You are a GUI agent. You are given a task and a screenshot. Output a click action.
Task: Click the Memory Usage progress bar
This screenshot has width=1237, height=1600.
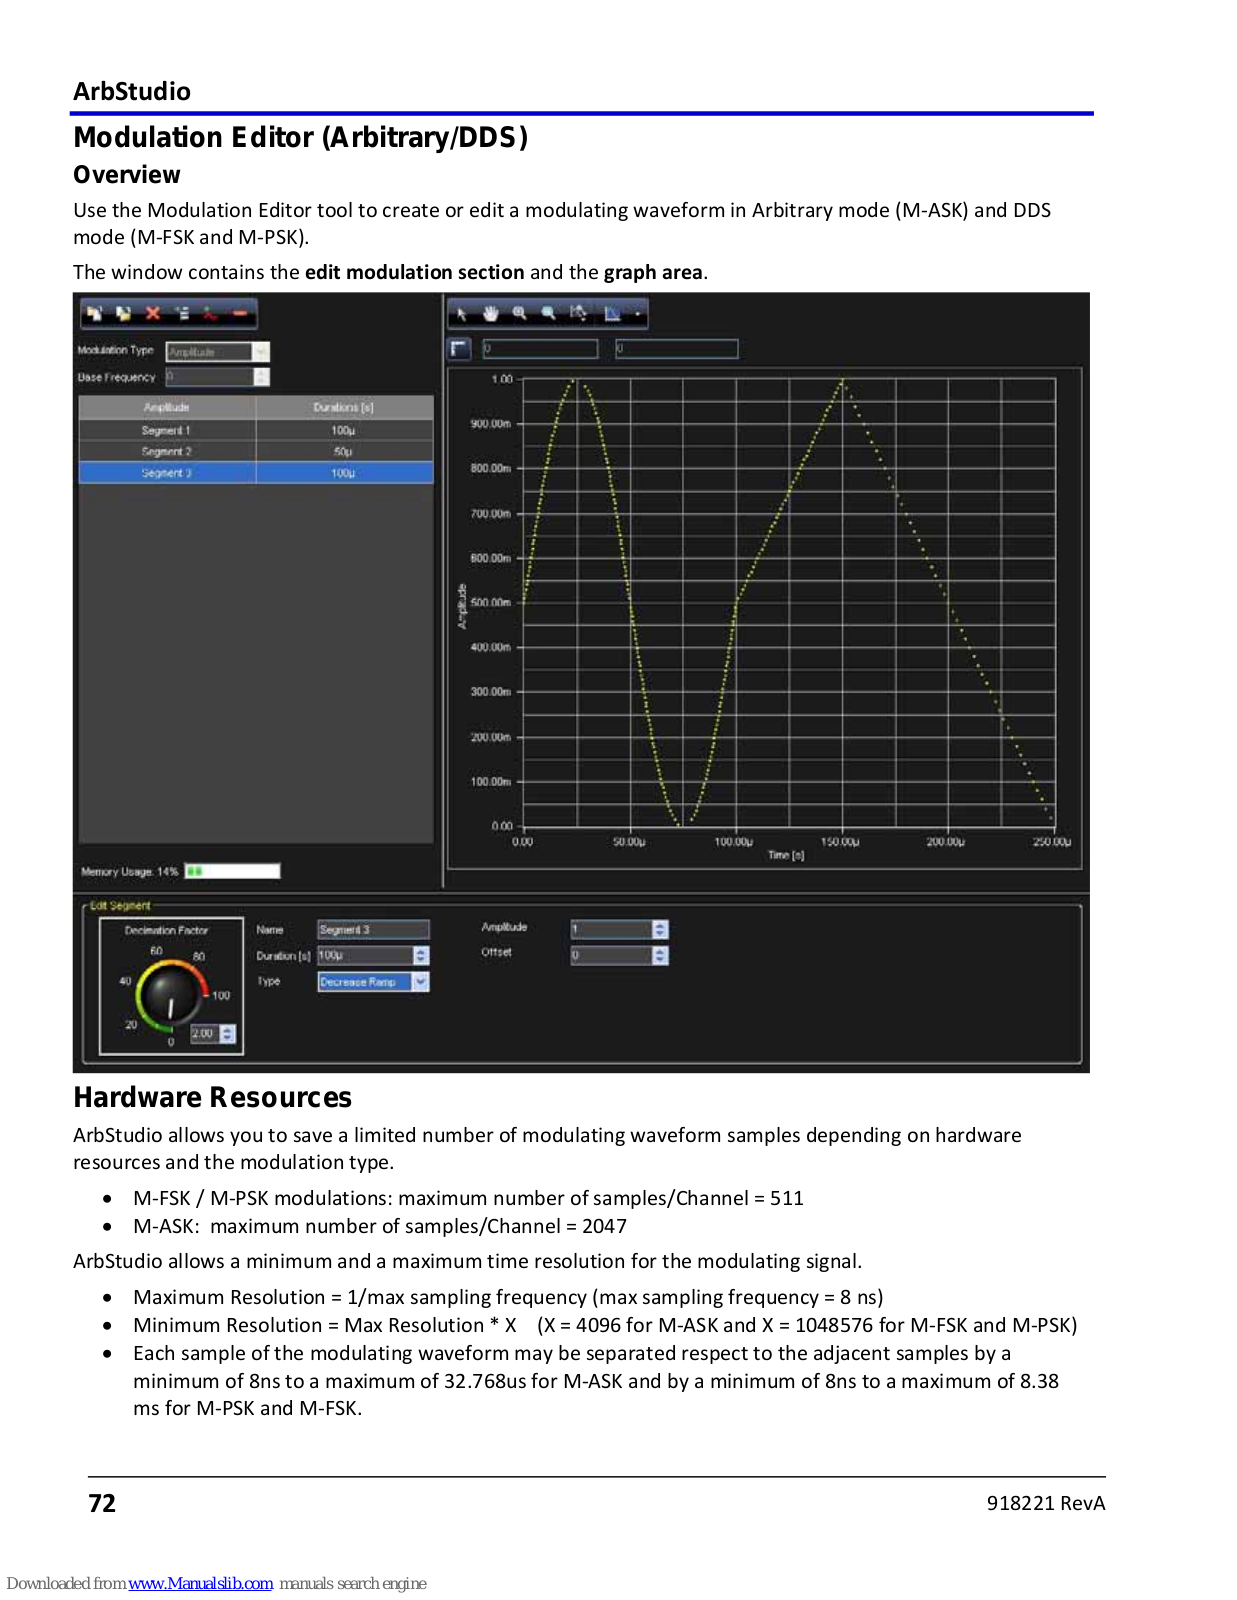(232, 871)
